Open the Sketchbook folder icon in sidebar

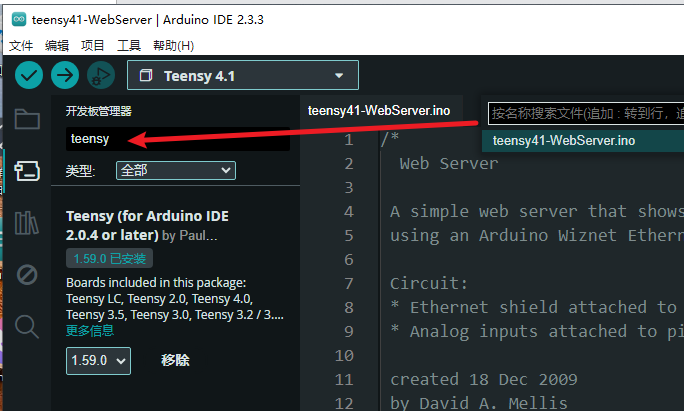[x=27, y=119]
